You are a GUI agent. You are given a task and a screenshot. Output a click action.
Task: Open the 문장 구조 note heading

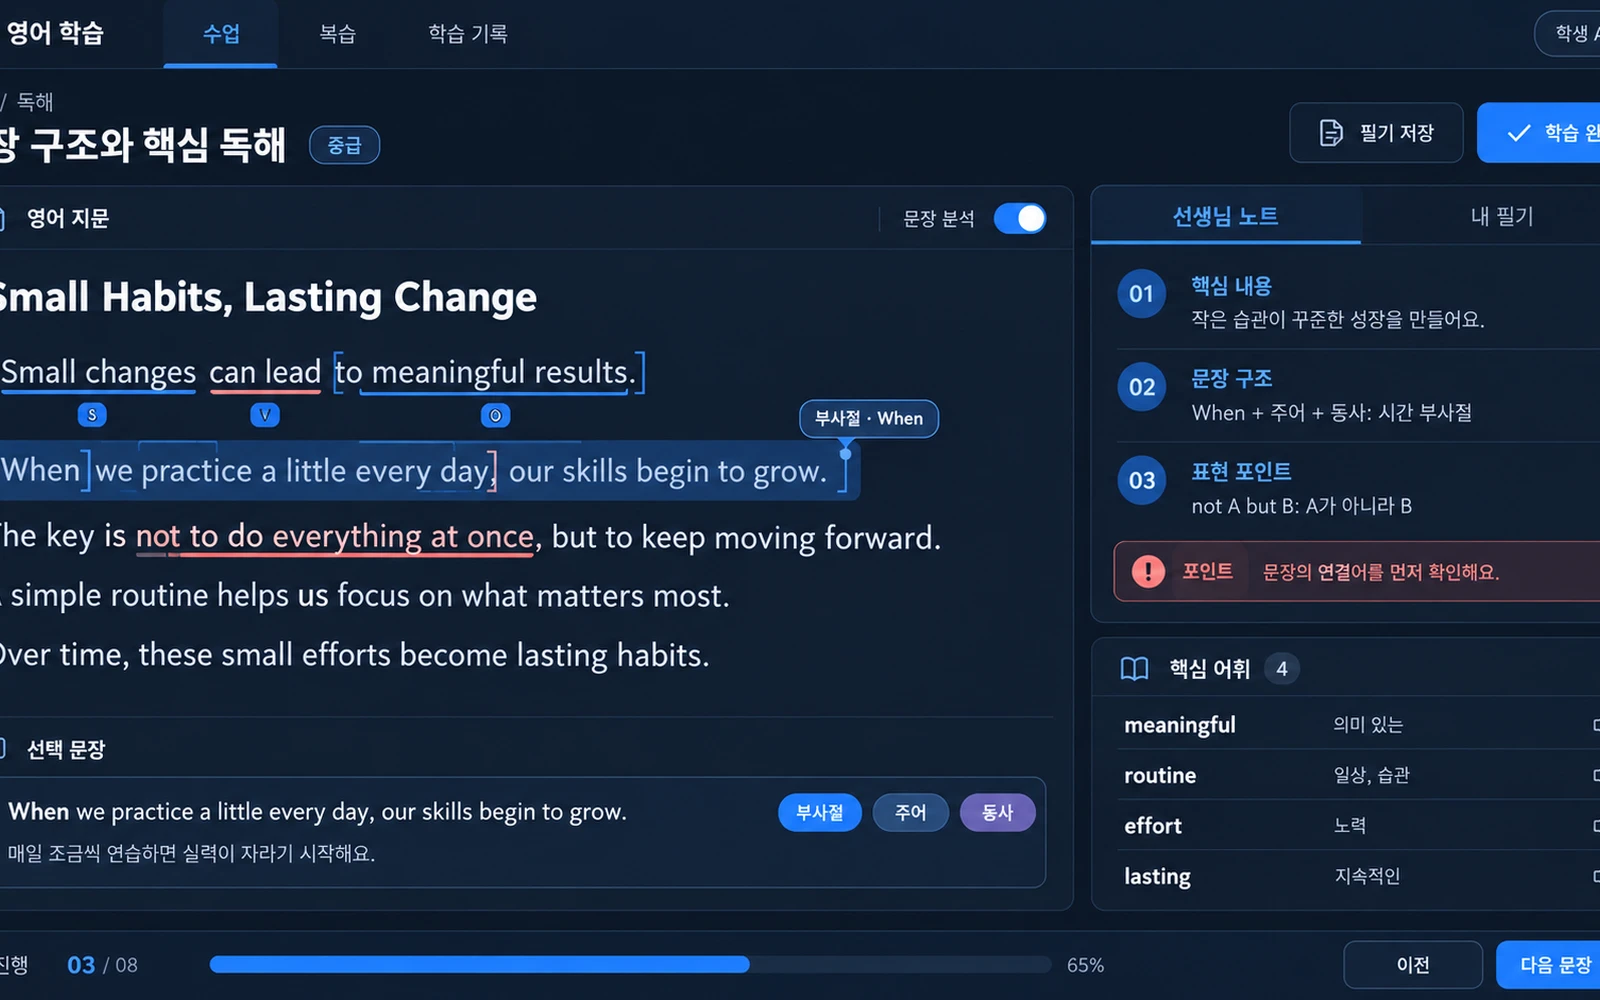(x=1232, y=379)
